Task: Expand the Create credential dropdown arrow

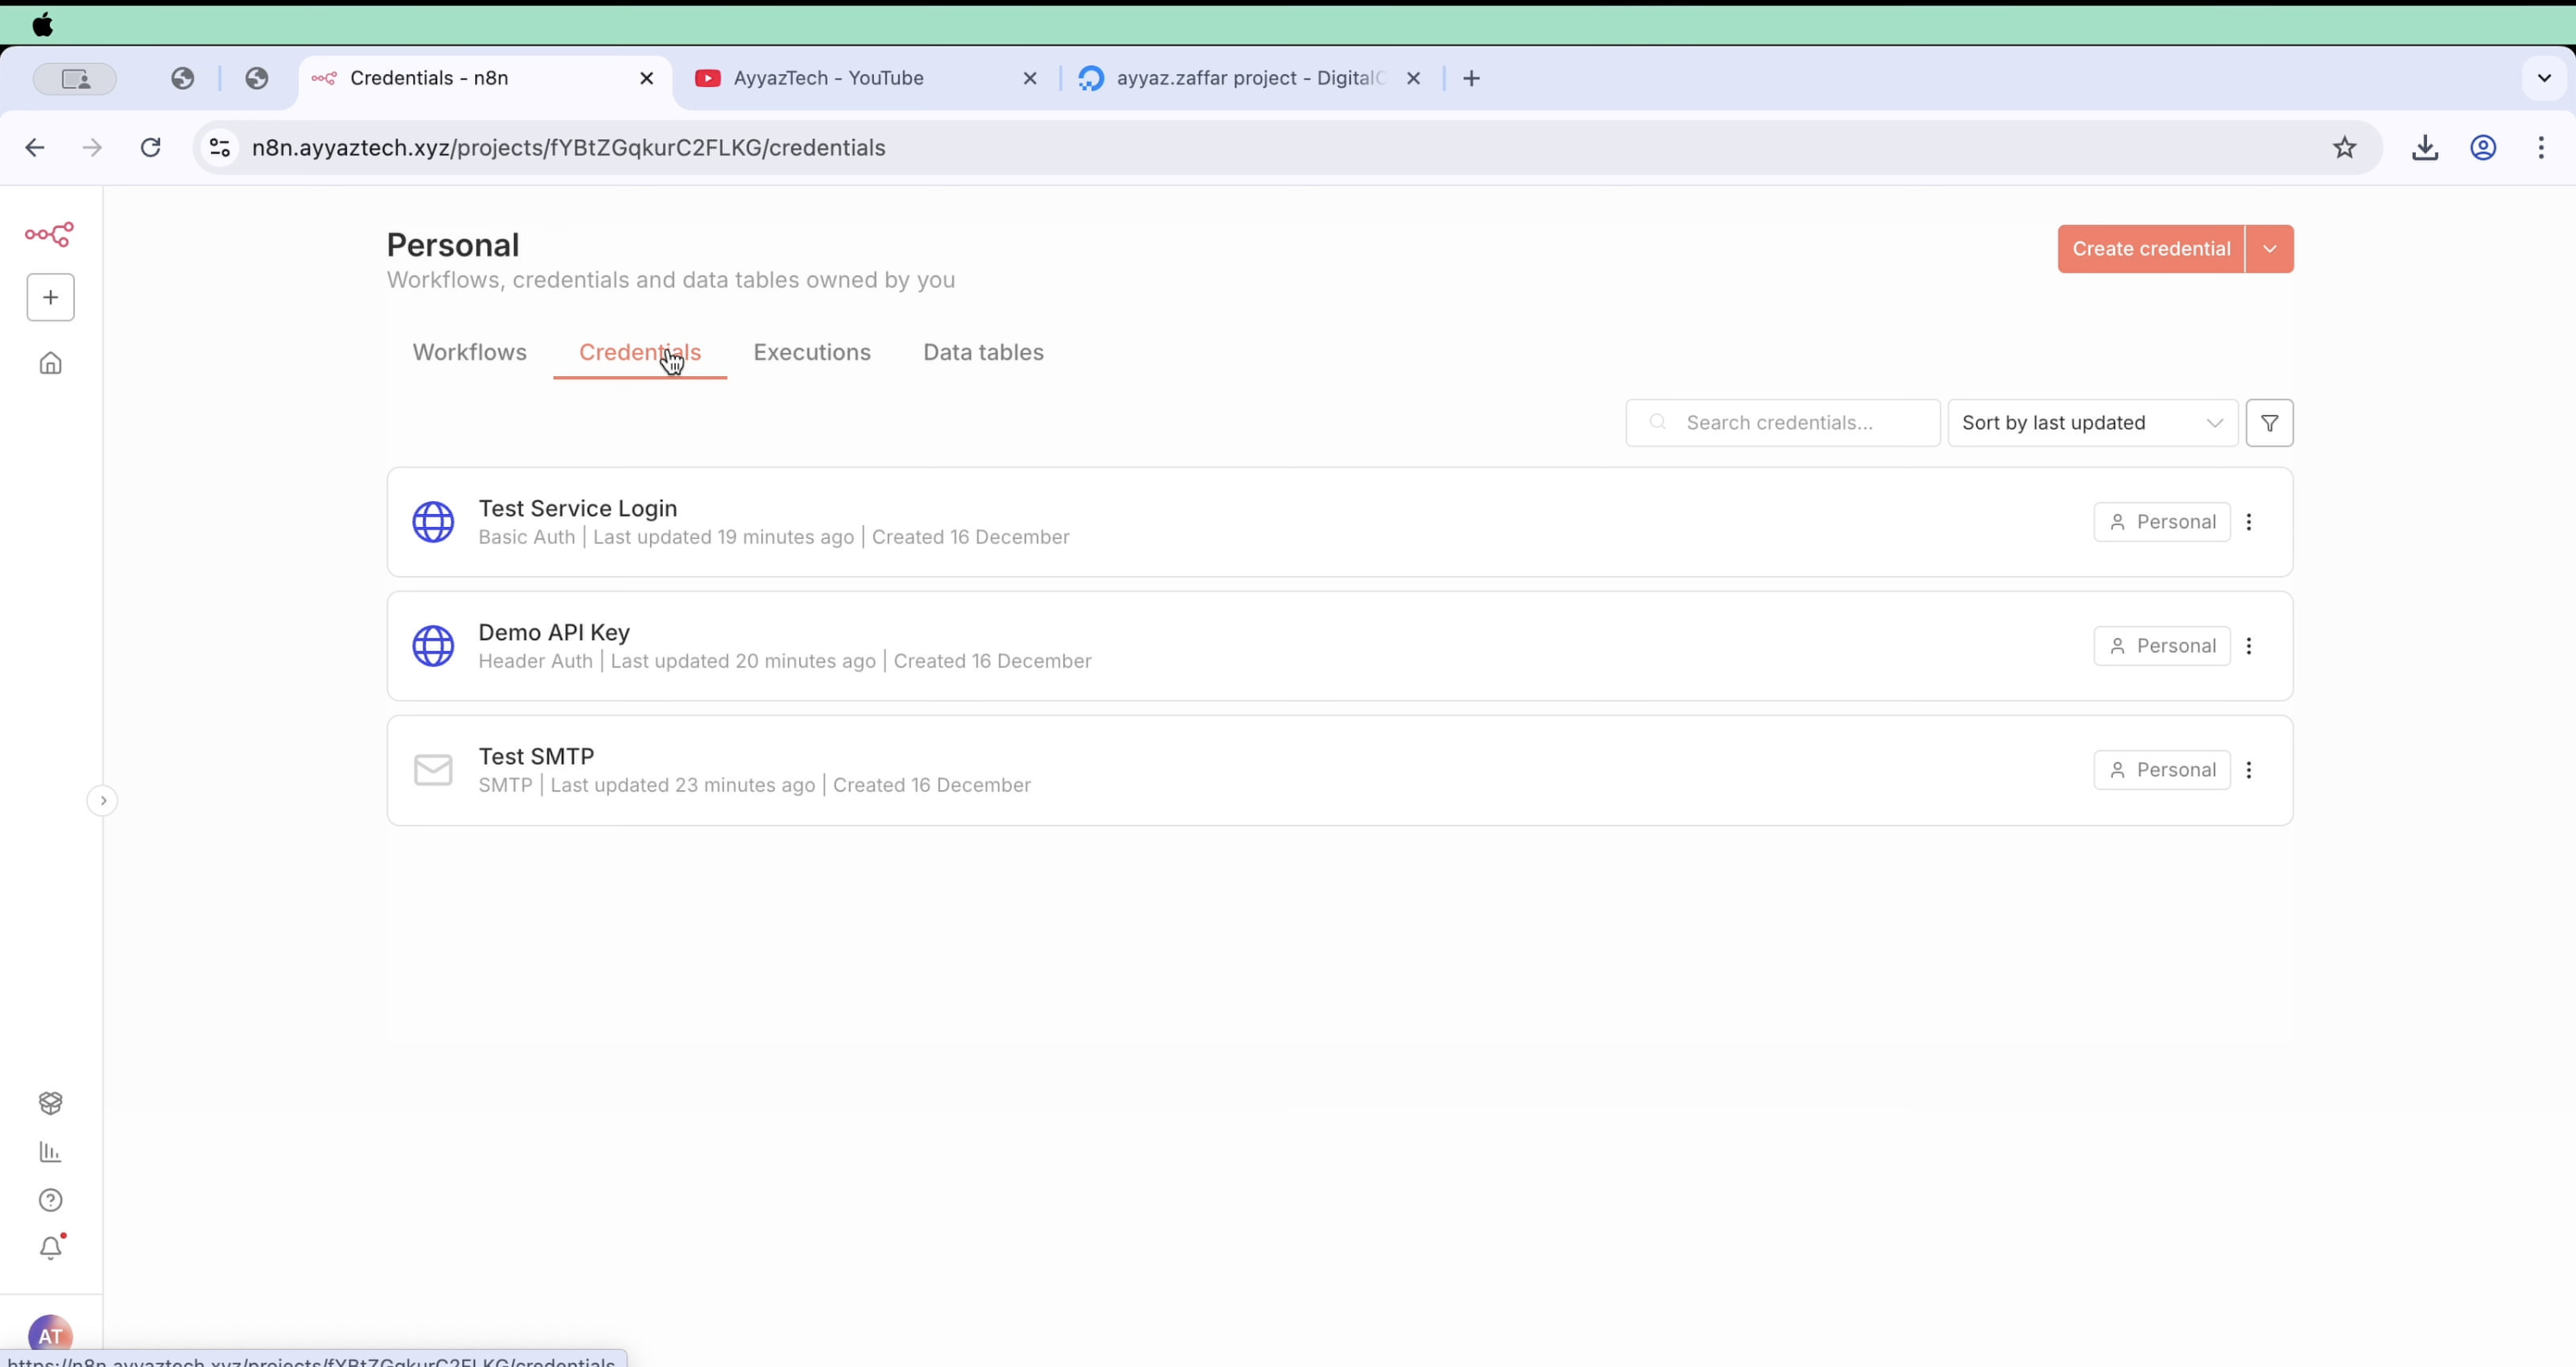Action: pos(2269,249)
